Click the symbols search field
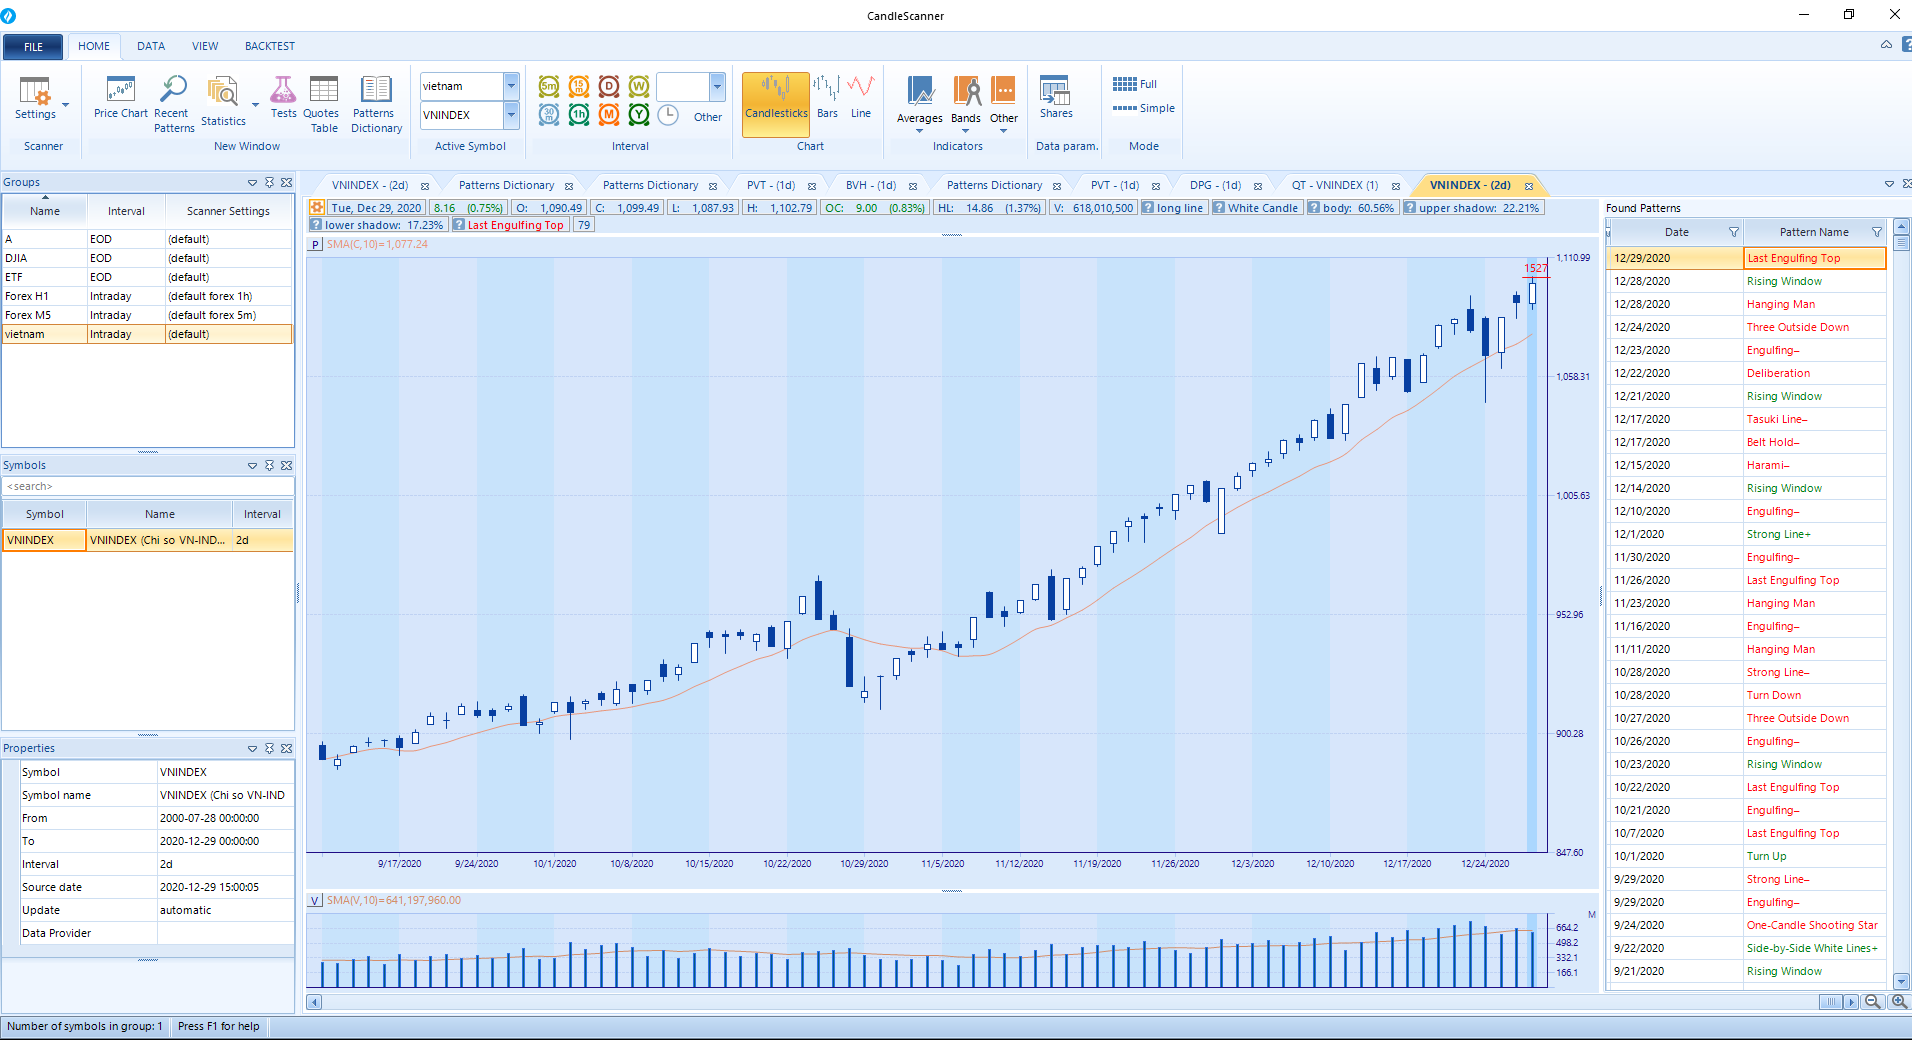1912x1040 pixels. [148, 486]
